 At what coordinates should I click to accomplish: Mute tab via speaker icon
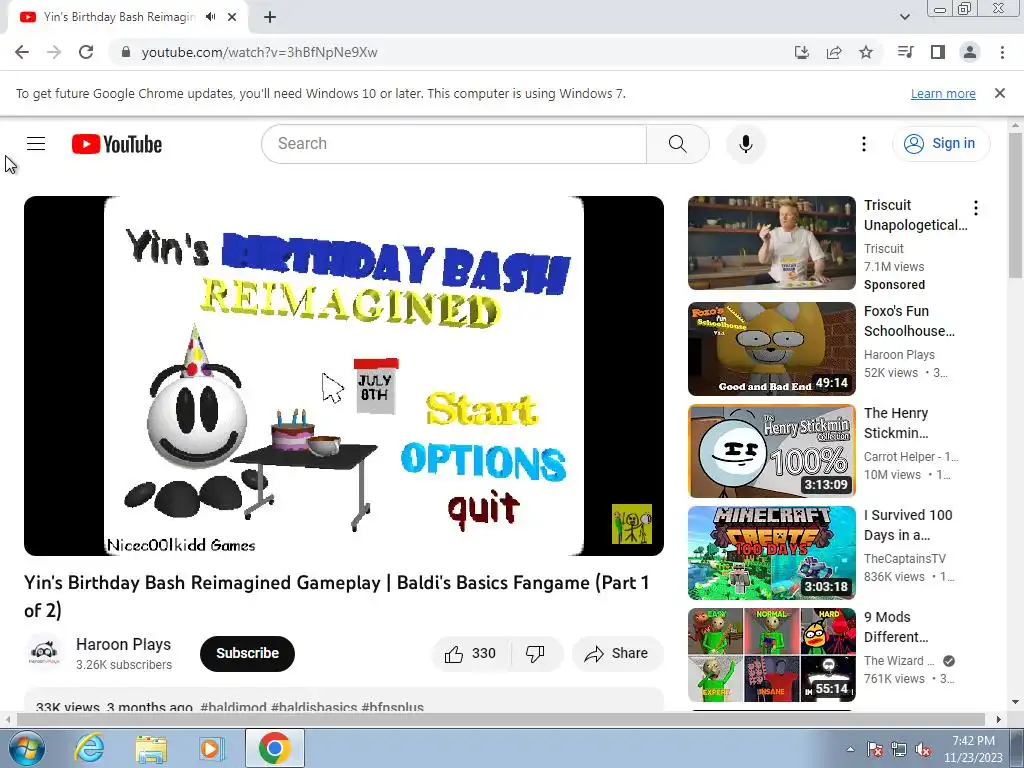tap(210, 17)
